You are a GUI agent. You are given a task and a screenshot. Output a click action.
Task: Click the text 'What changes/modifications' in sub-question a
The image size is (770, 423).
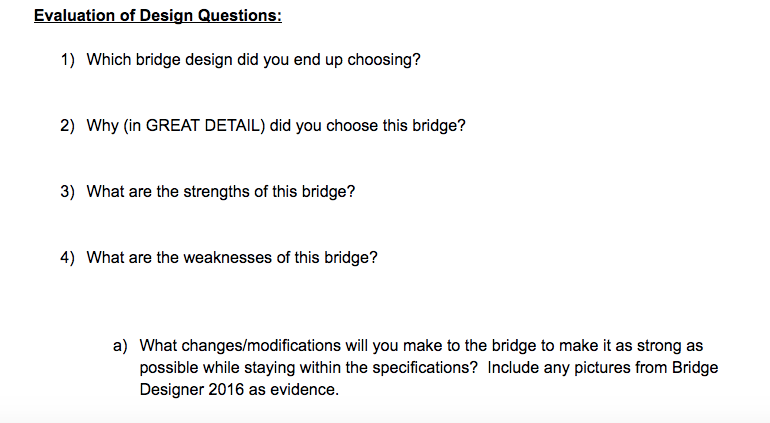pos(240,345)
